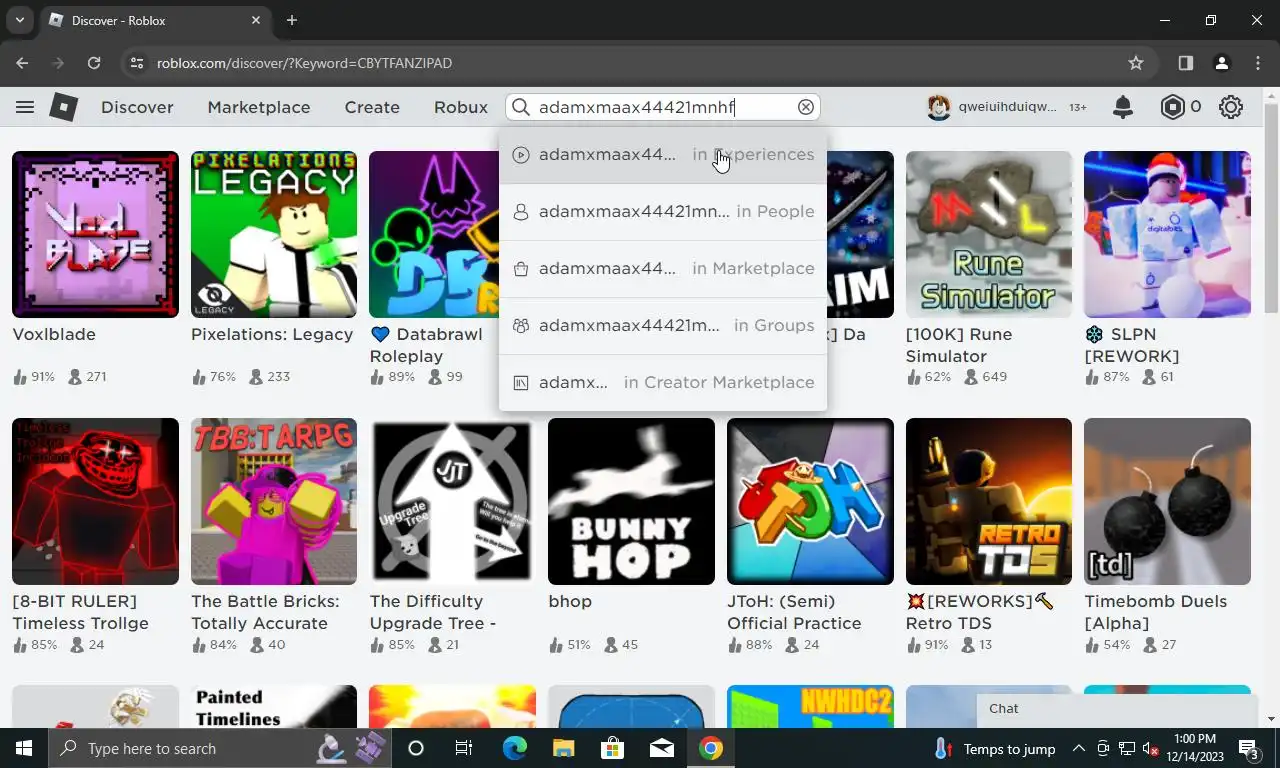Expand the tab search dropdown arrow

pos(19,20)
